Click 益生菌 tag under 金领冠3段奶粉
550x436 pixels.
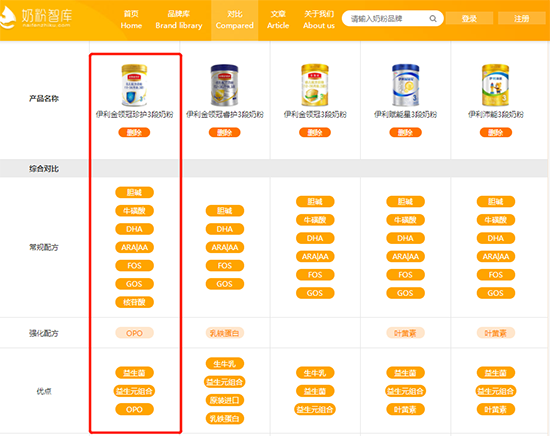[315, 391]
